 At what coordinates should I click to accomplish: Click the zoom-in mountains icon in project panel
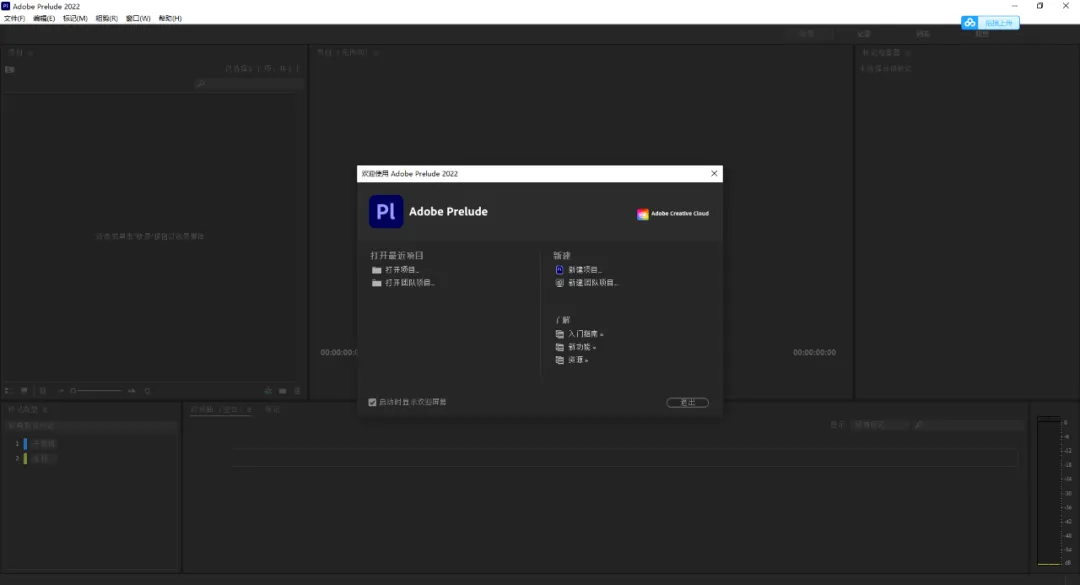click(x=132, y=391)
